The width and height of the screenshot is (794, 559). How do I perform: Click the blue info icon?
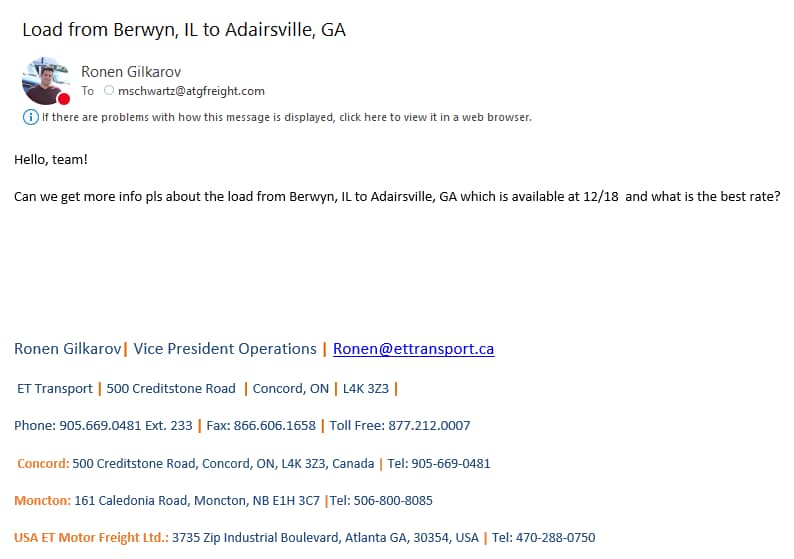(x=30, y=117)
